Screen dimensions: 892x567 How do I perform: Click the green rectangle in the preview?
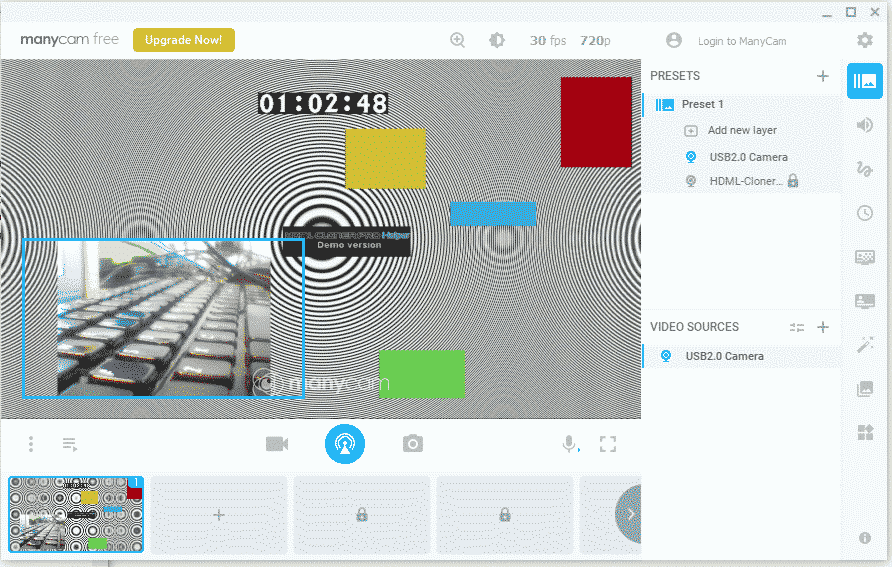[x=422, y=374]
